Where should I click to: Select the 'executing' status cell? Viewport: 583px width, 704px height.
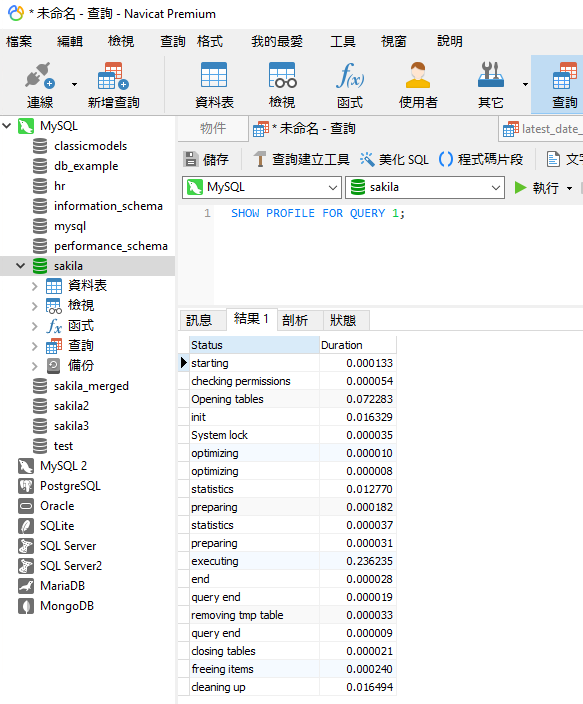(254, 561)
